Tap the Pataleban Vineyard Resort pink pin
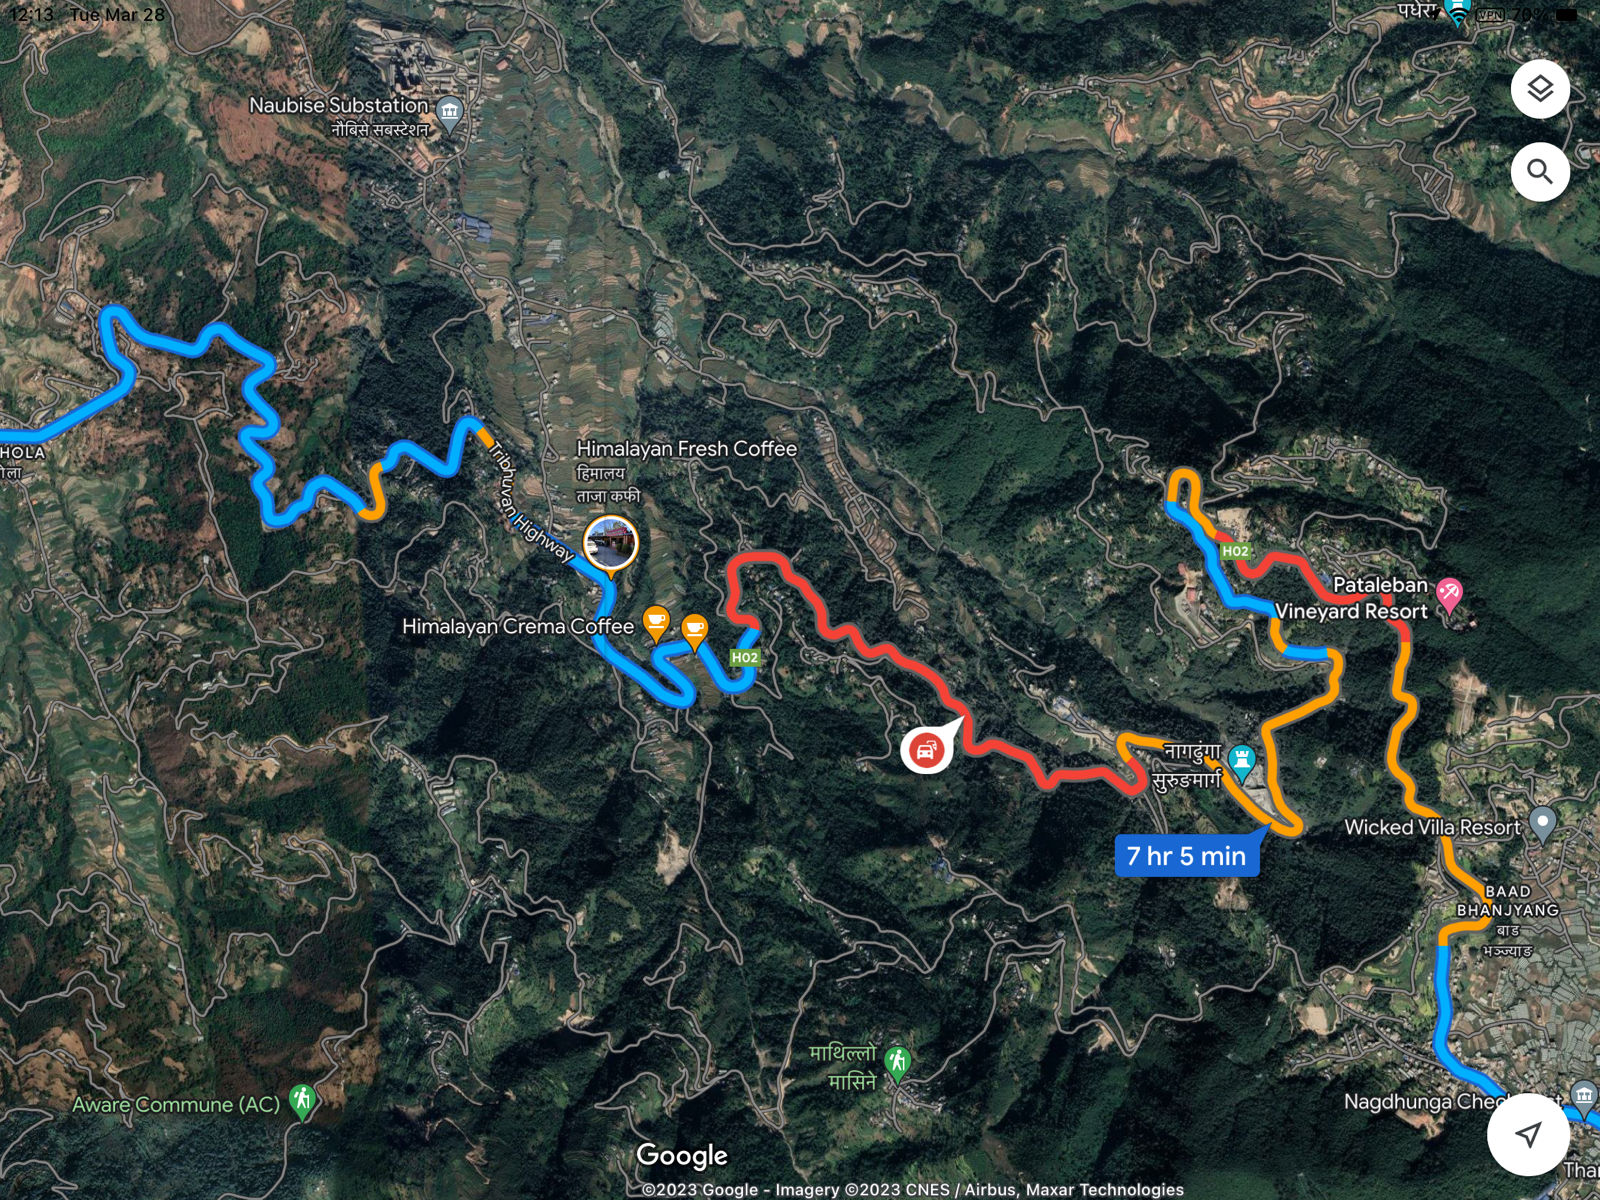1600x1200 pixels. tap(1449, 595)
